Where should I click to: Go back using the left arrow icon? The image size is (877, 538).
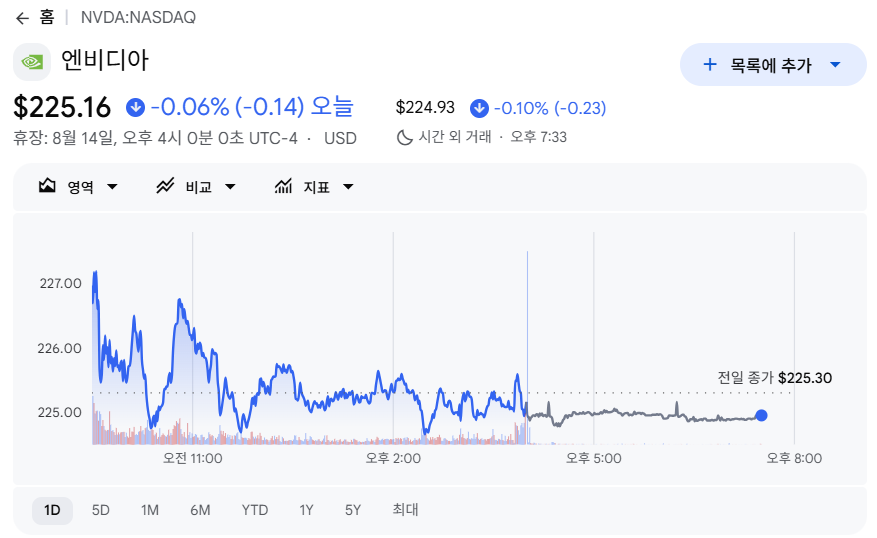click(x=22, y=18)
